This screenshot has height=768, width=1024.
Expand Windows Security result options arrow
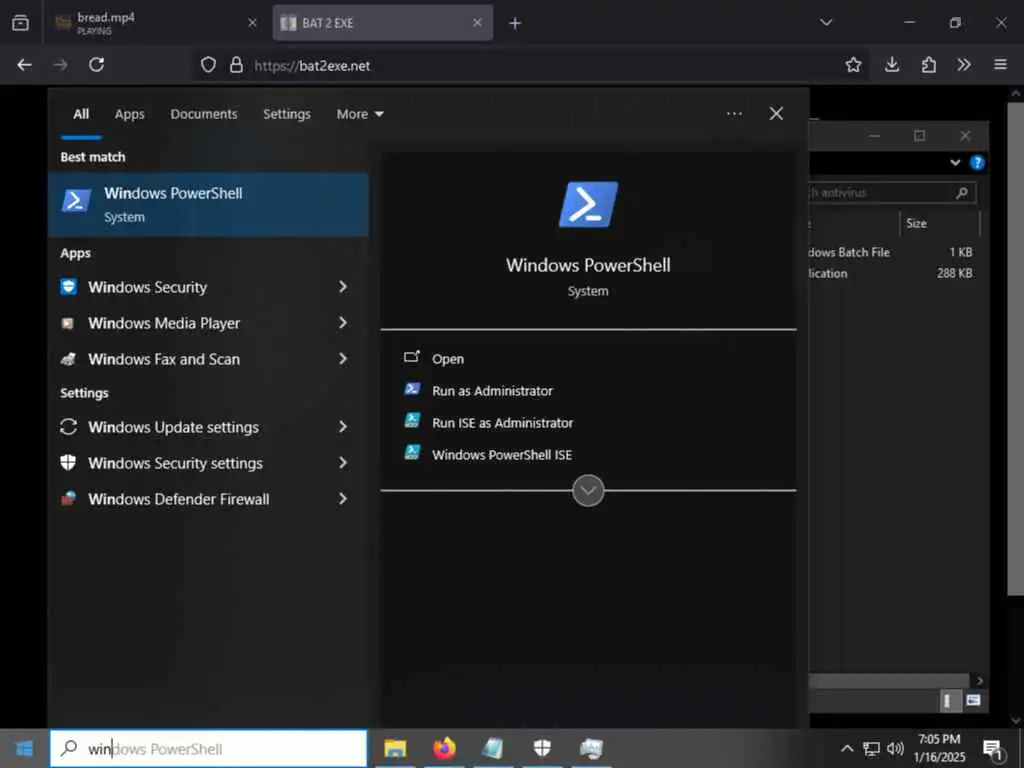343,287
